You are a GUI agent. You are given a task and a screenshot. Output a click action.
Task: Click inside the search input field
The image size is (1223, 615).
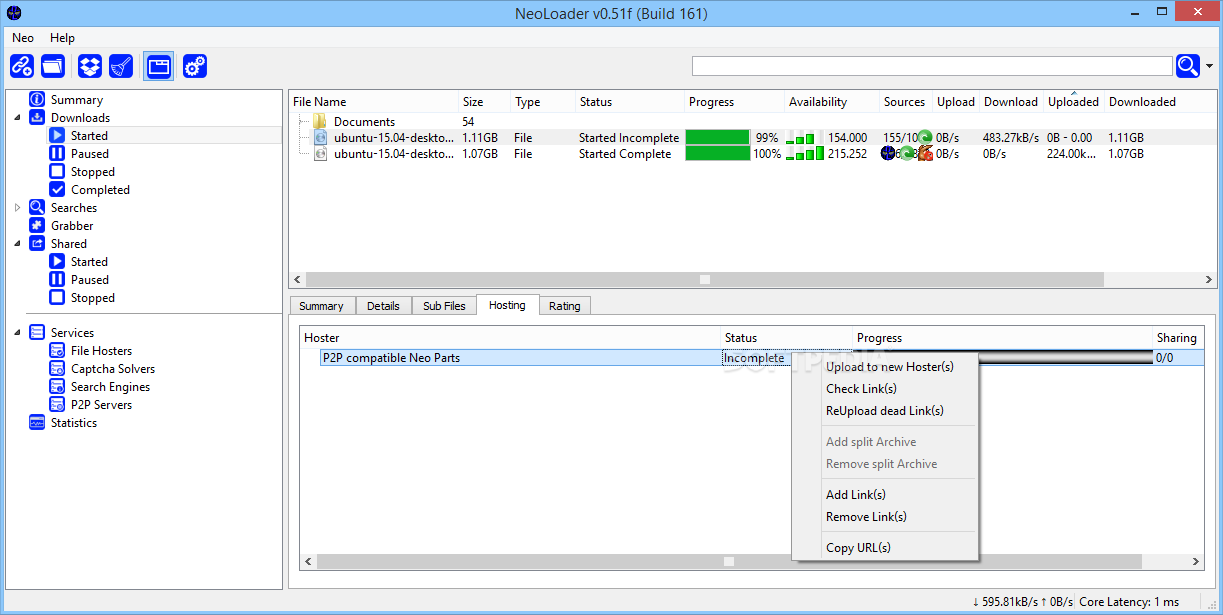[x=932, y=66]
